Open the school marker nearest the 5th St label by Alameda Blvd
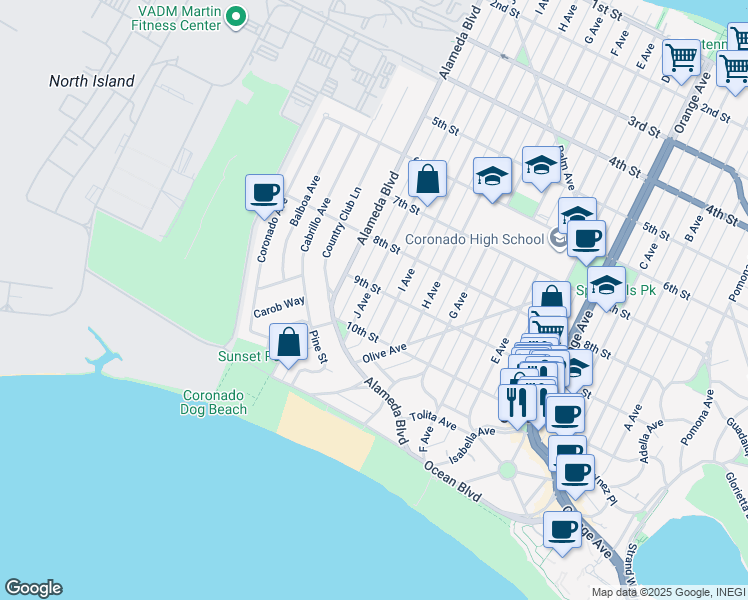Viewport: 748px width, 600px height. (x=492, y=176)
